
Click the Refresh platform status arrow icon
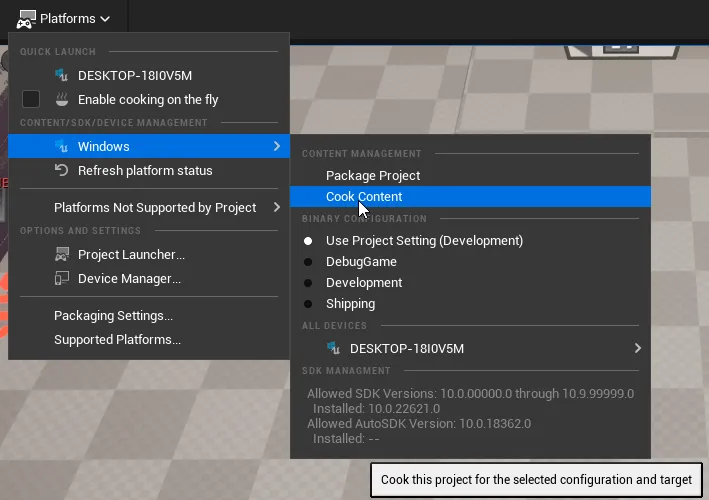(x=62, y=171)
